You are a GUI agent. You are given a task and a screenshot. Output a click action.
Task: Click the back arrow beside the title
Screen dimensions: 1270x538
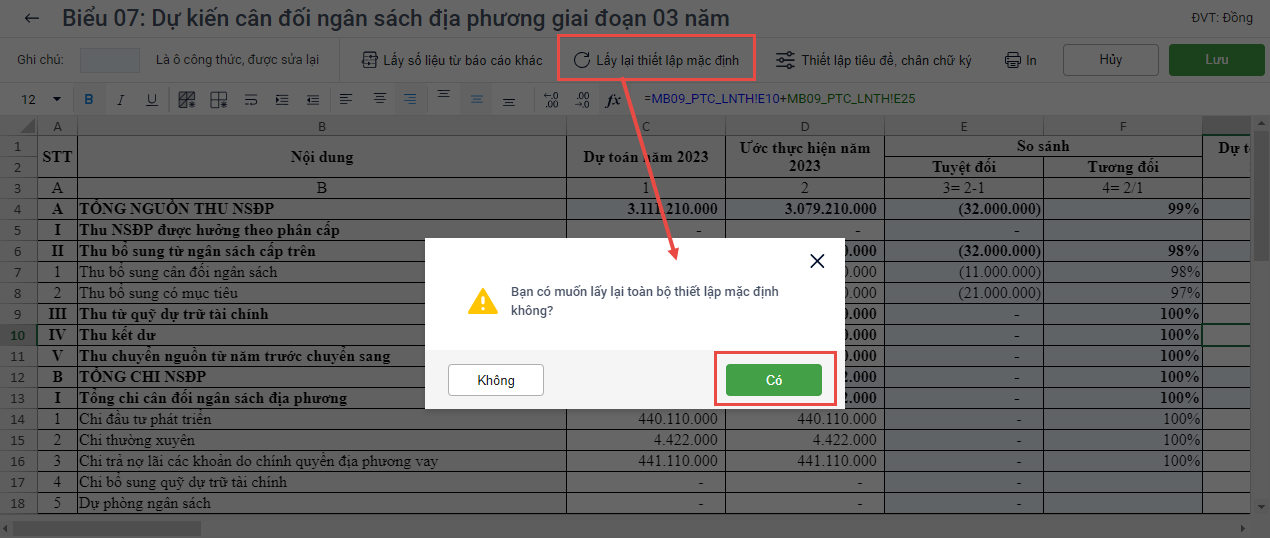coord(32,18)
